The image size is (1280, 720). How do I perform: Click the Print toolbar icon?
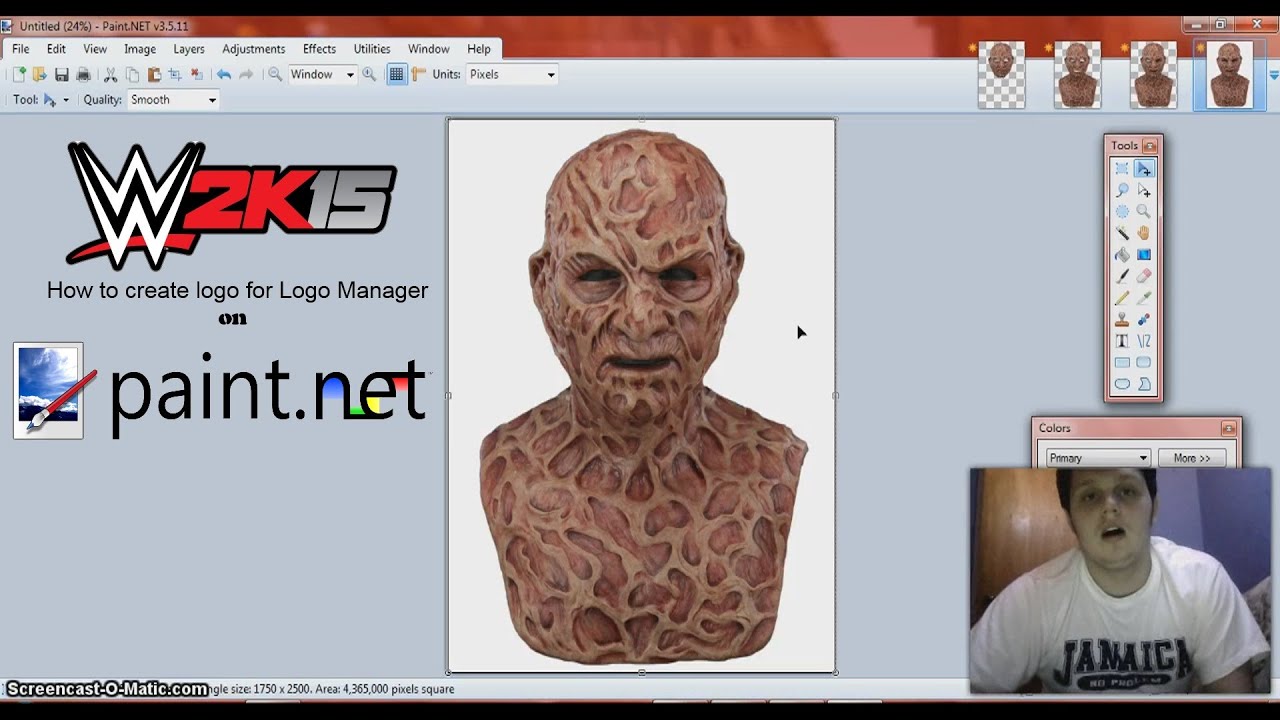[84, 74]
